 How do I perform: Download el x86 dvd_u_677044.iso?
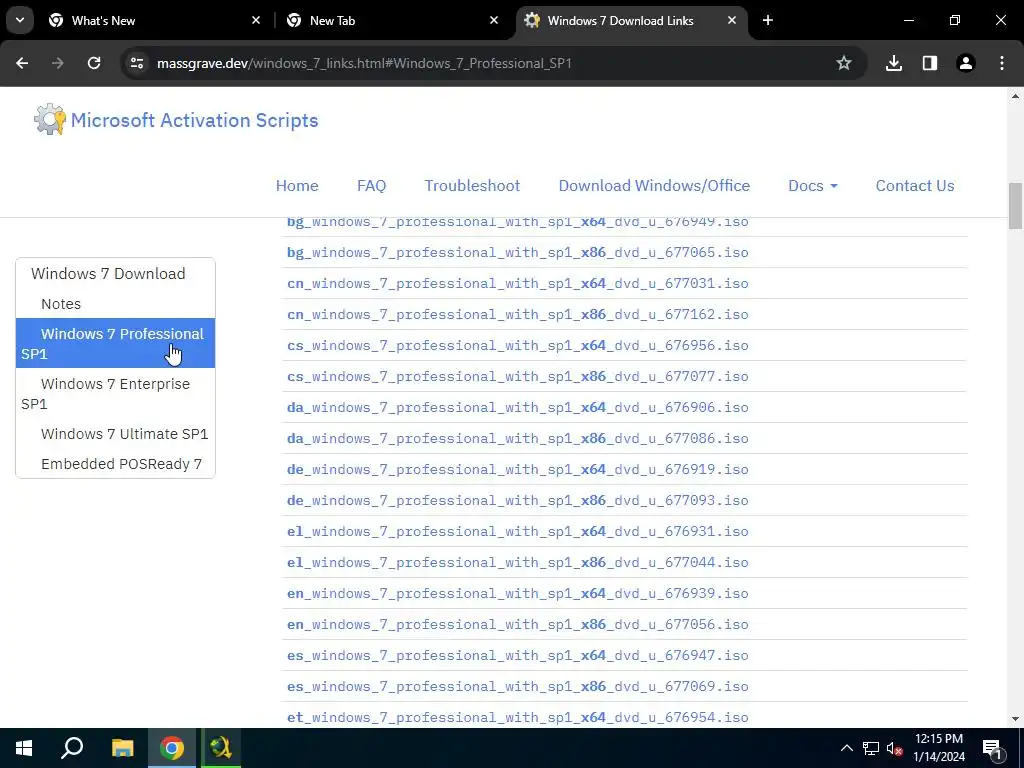pyautogui.click(x=517, y=562)
